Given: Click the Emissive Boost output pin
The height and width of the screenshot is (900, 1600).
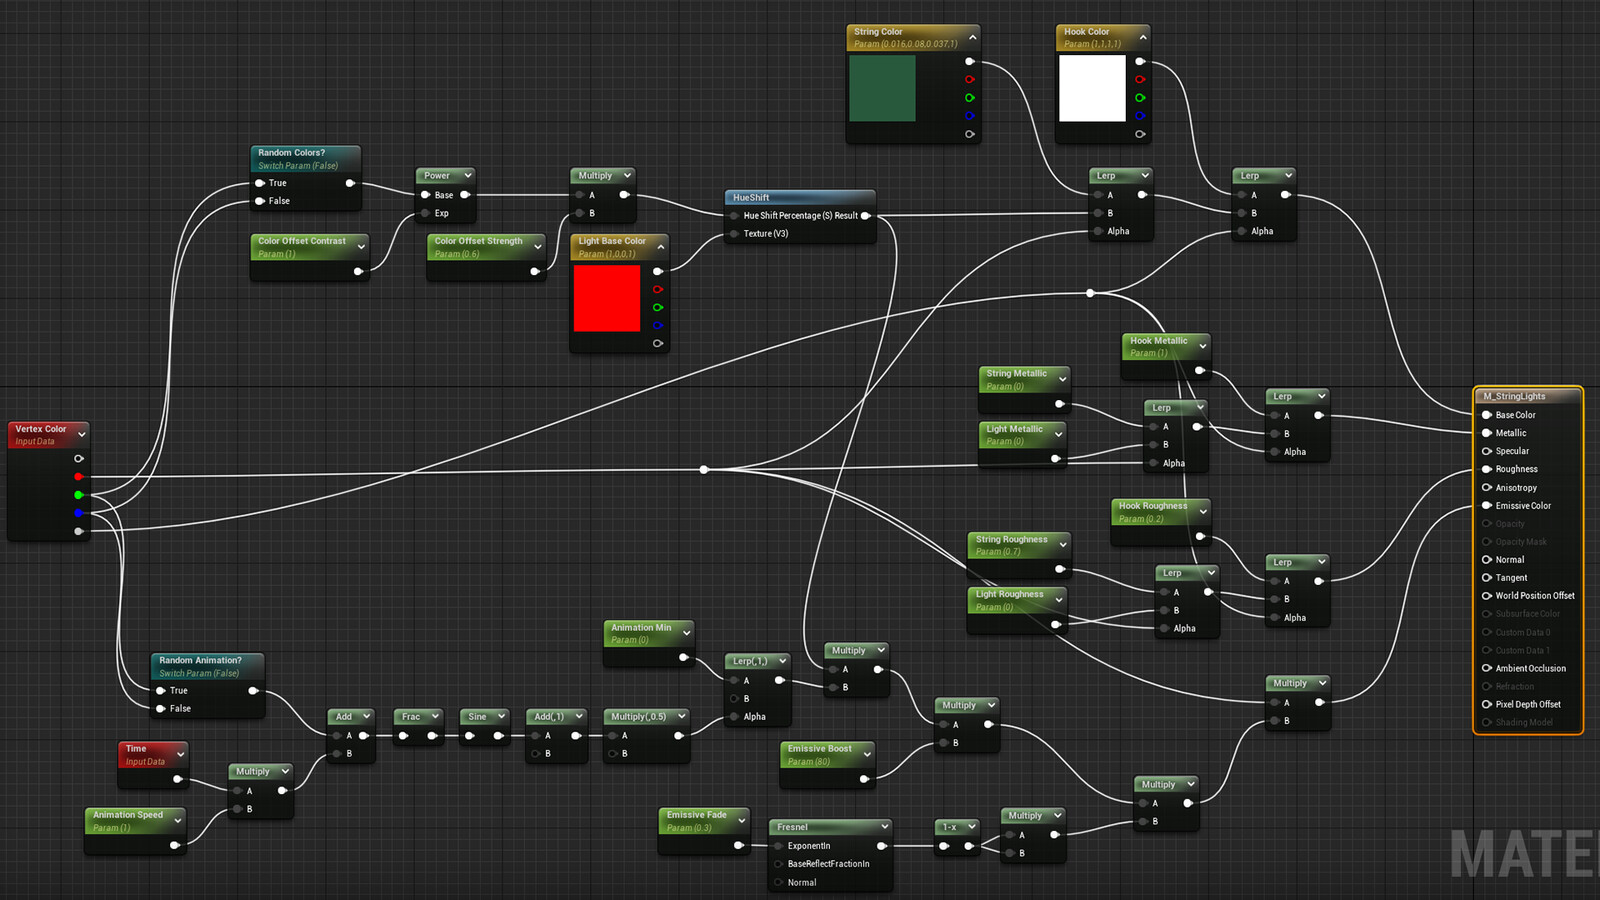Looking at the screenshot, I should [864, 778].
